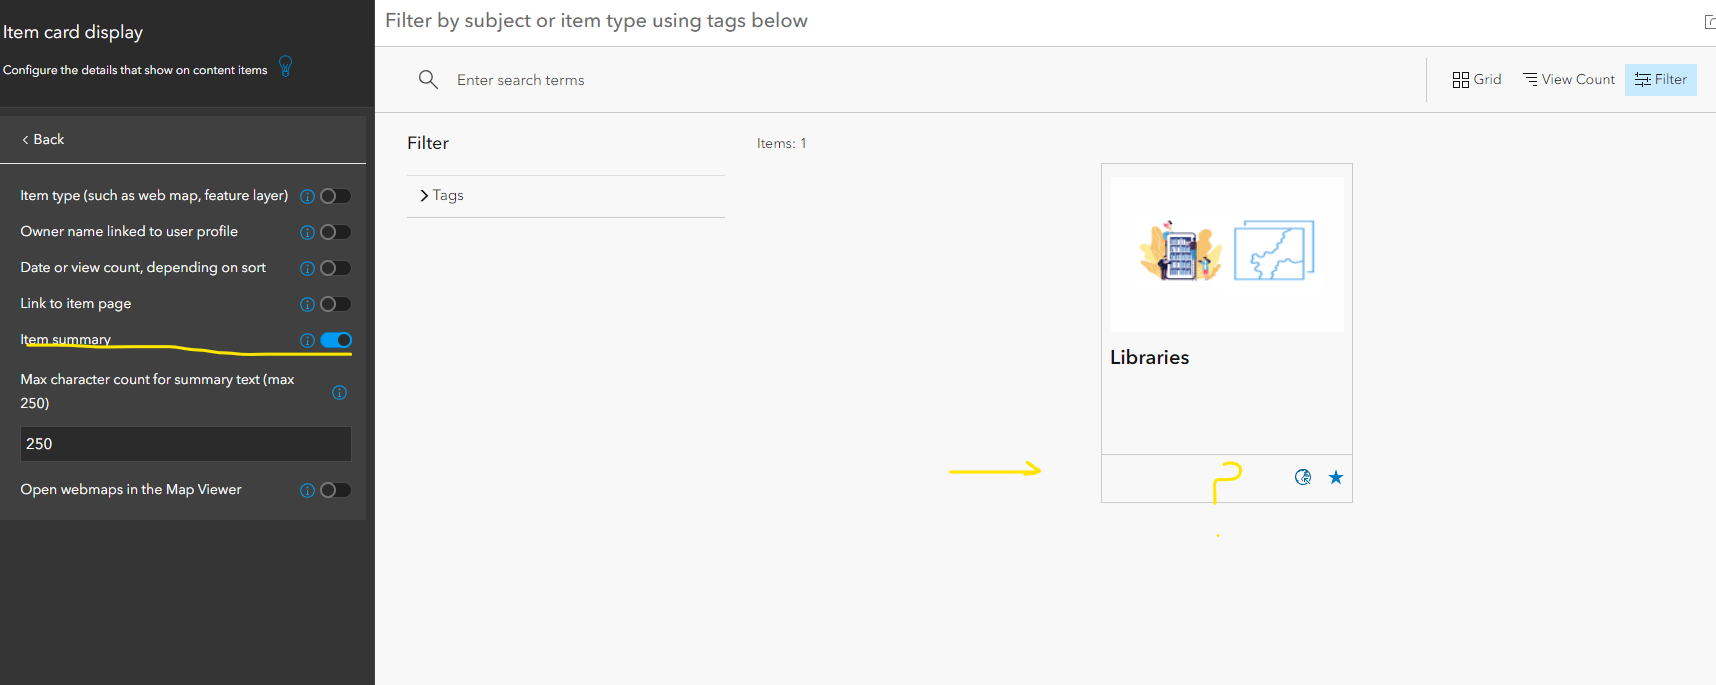The height and width of the screenshot is (685, 1716).
Task: Click the globe sharing icon on Libraries card
Action: 1303,477
